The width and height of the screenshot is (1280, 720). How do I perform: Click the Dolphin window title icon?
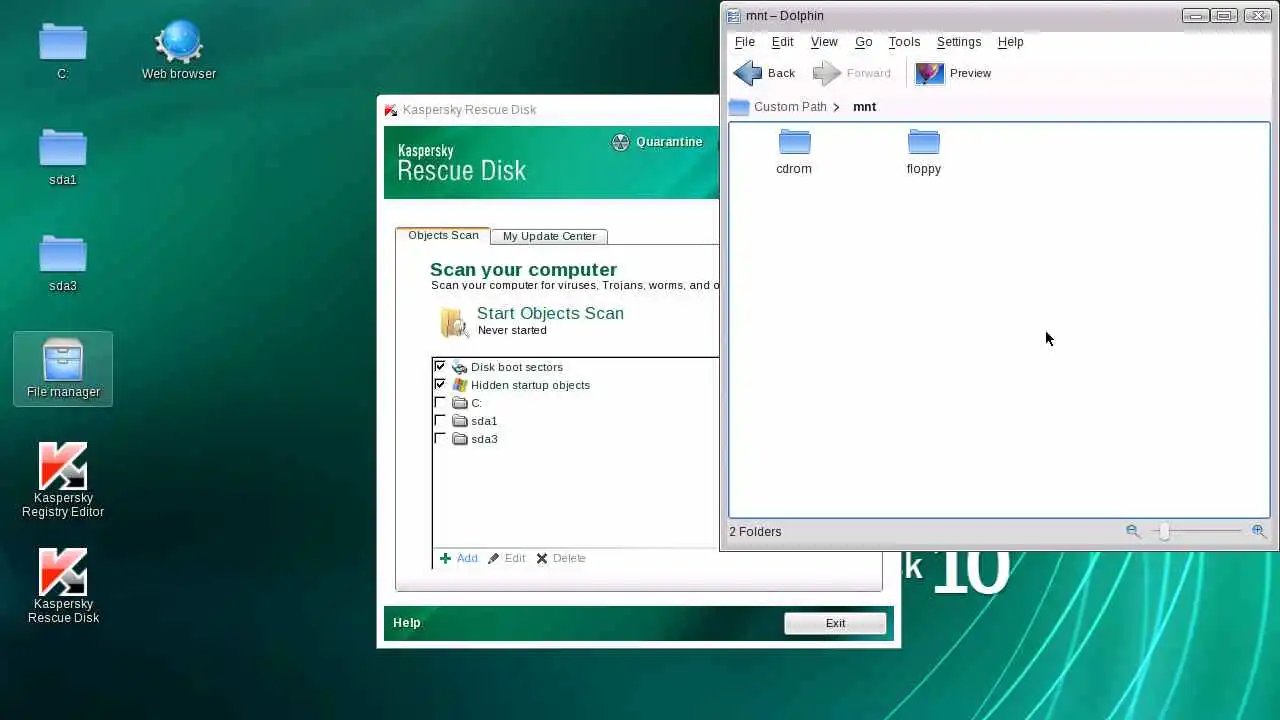pyautogui.click(x=733, y=16)
